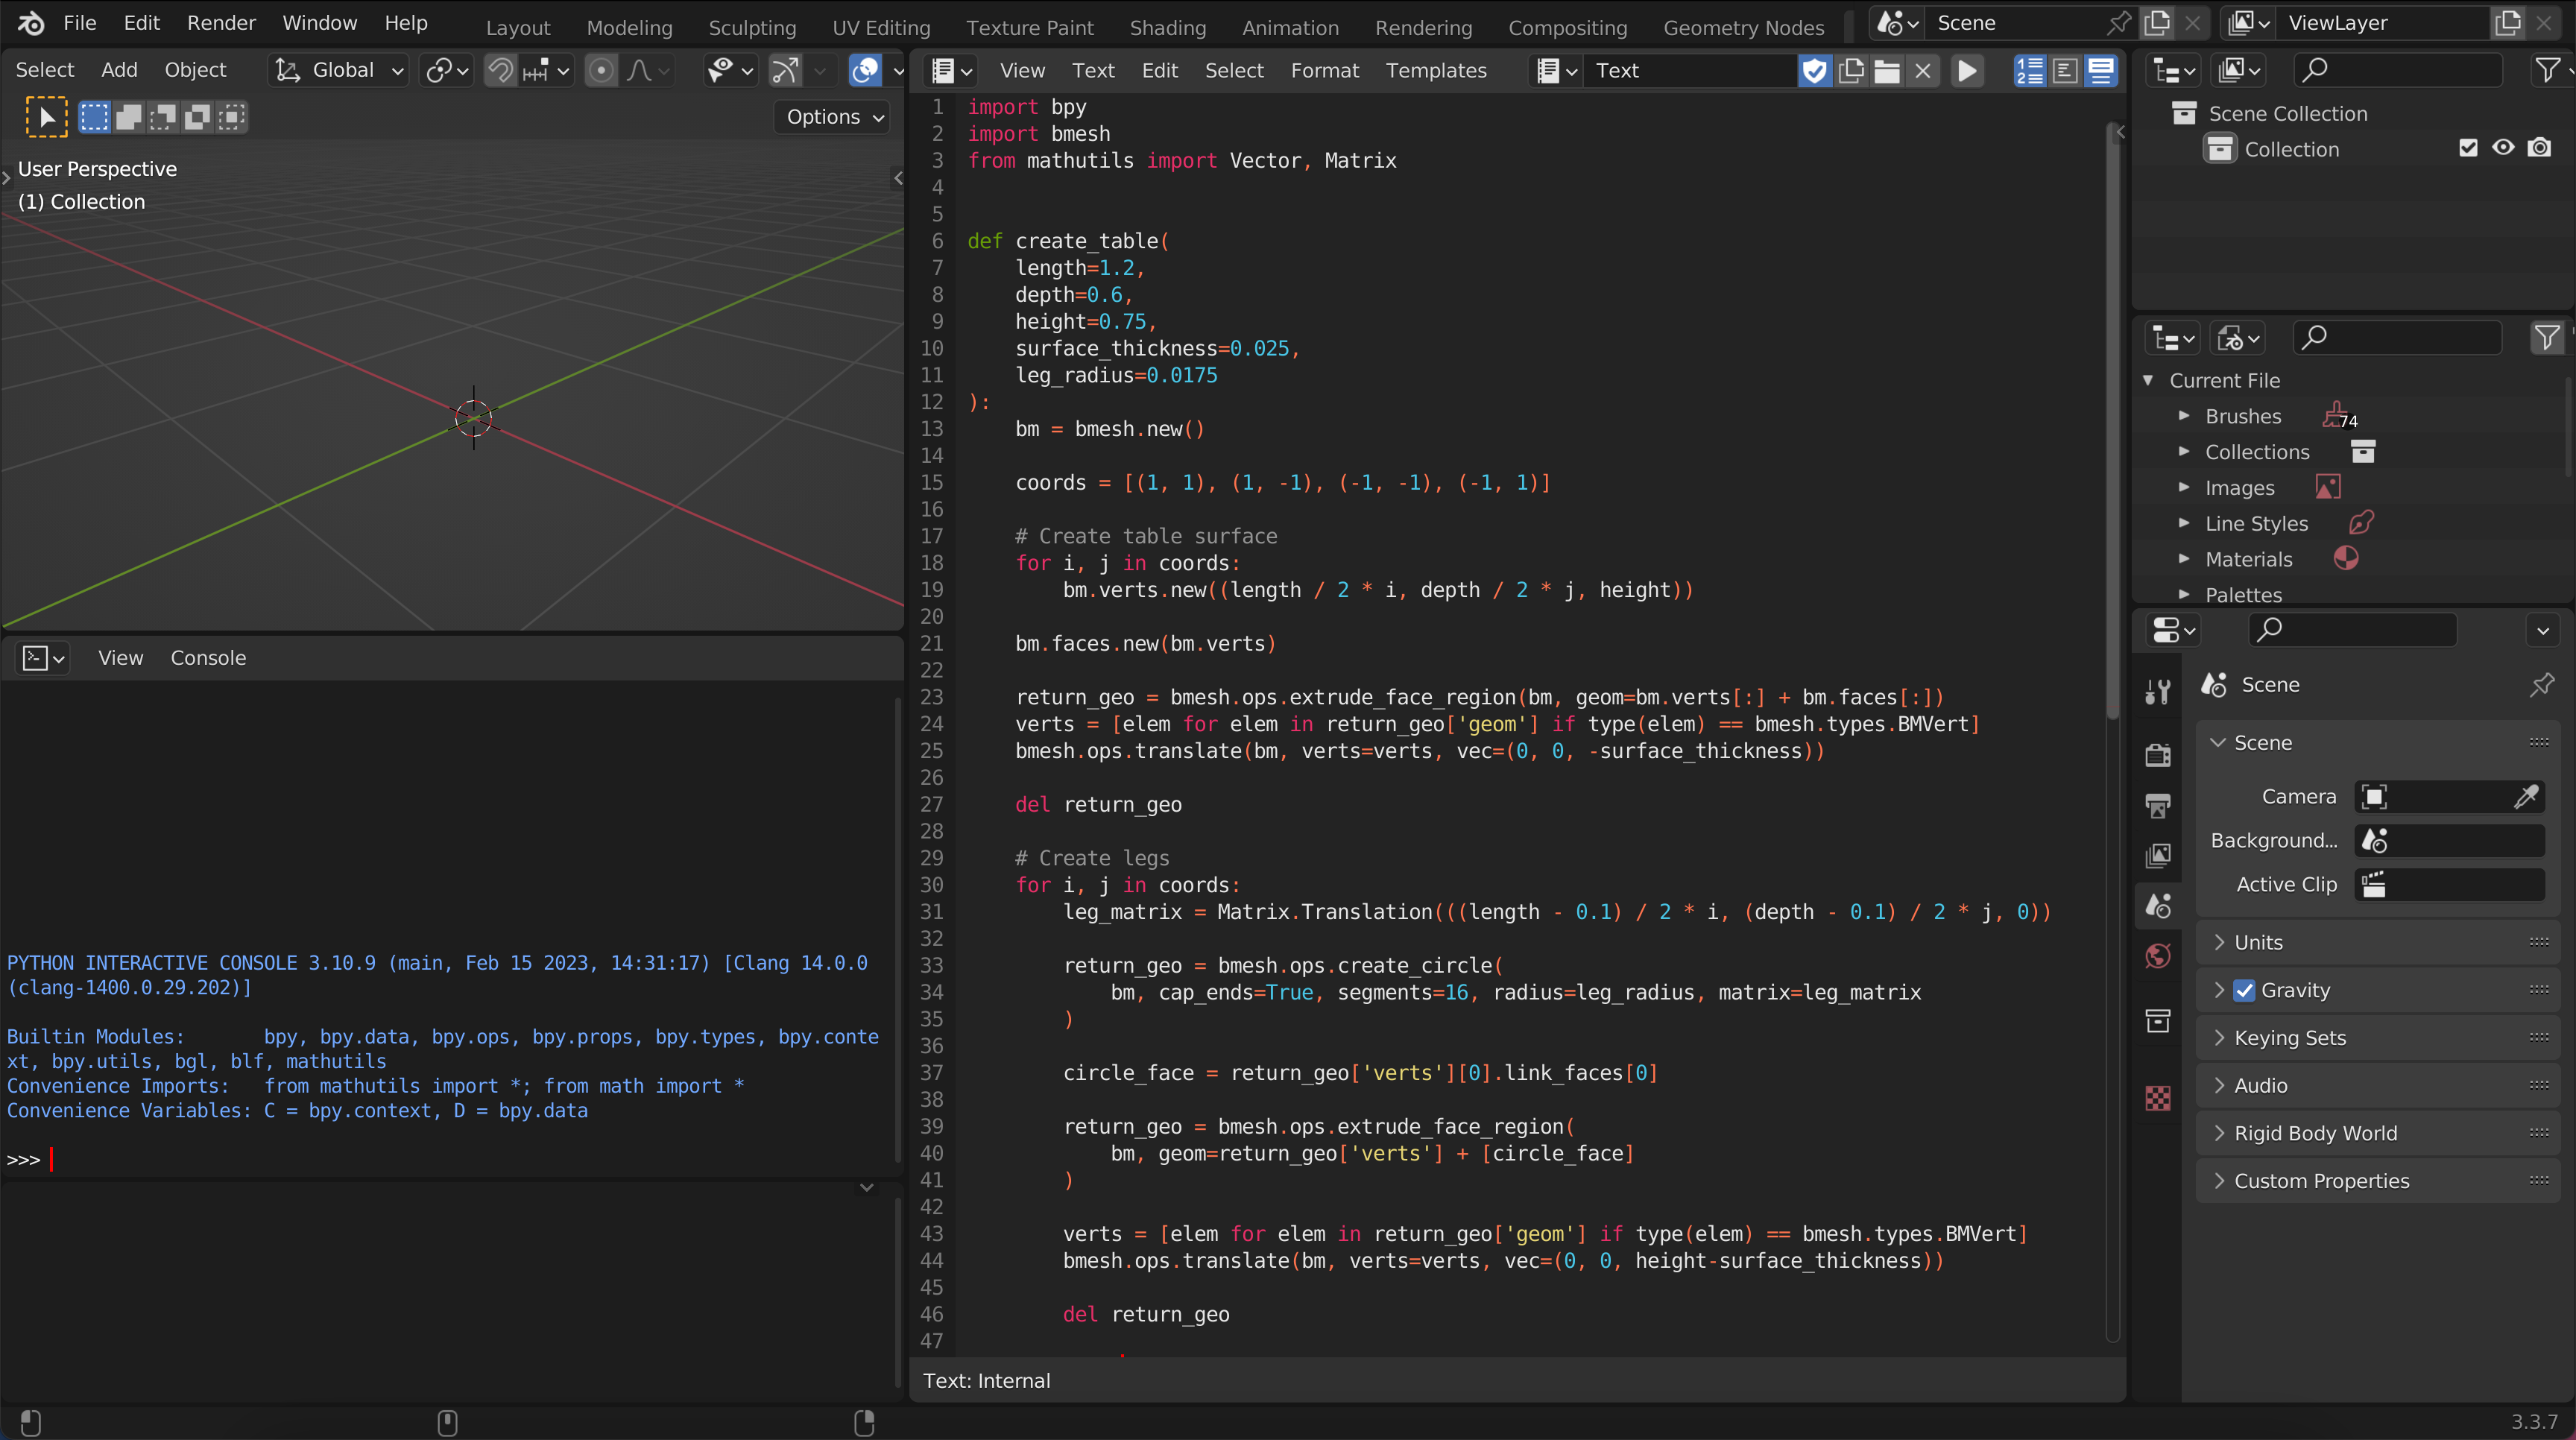Viewport: 2576px width, 1440px height.
Task: Open the Global transform orientation dropdown
Action: point(338,70)
